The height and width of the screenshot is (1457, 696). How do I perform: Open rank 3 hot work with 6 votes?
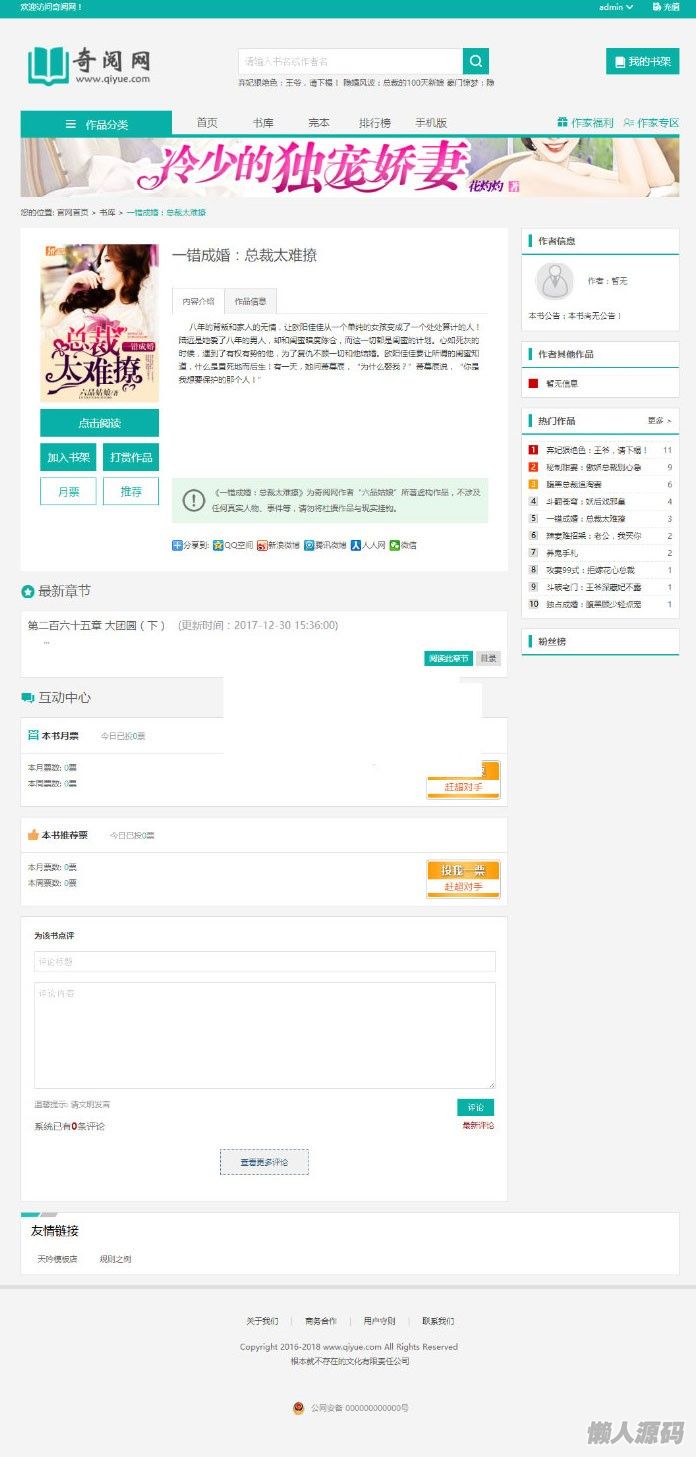click(573, 484)
